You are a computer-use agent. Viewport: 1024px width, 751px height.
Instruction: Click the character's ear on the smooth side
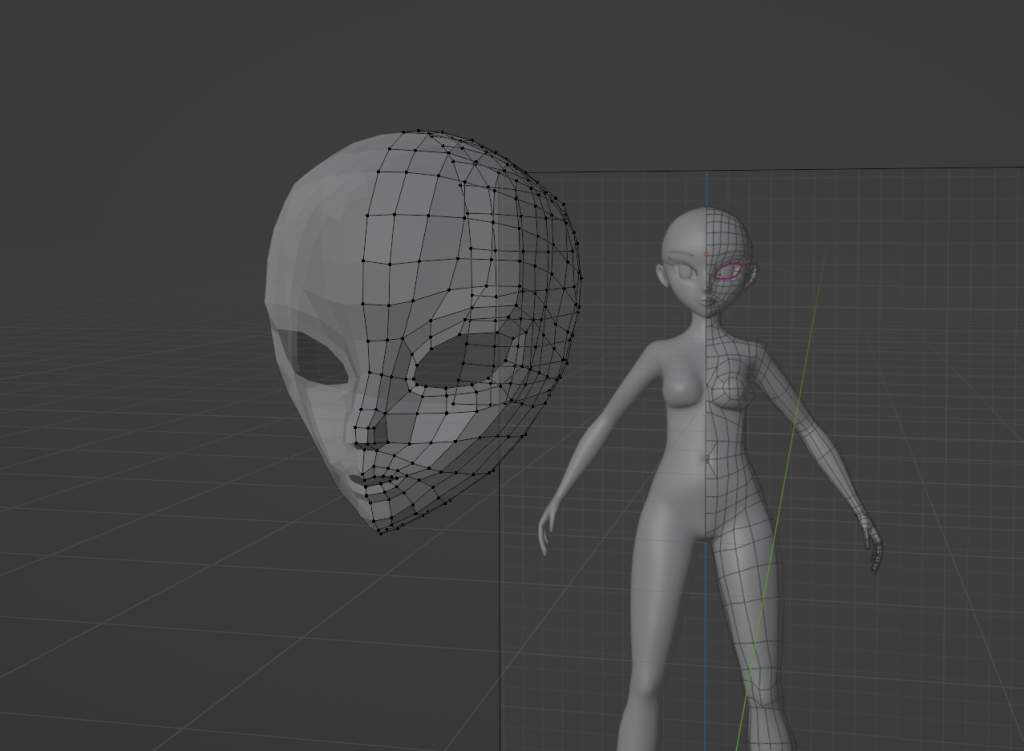point(662,273)
